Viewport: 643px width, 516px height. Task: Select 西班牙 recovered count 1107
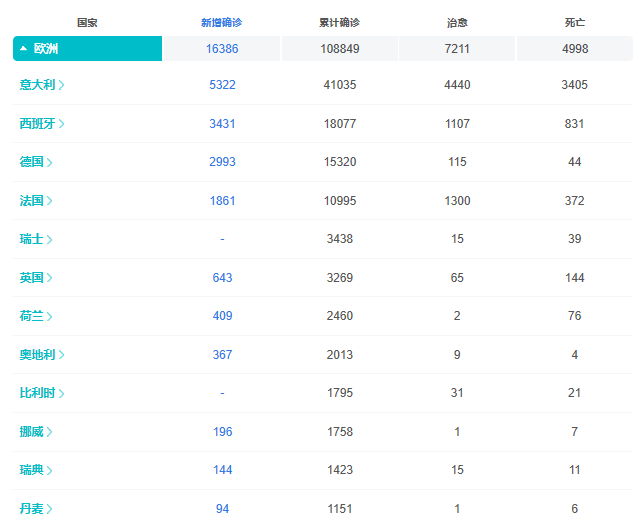click(x=457, y=124)
